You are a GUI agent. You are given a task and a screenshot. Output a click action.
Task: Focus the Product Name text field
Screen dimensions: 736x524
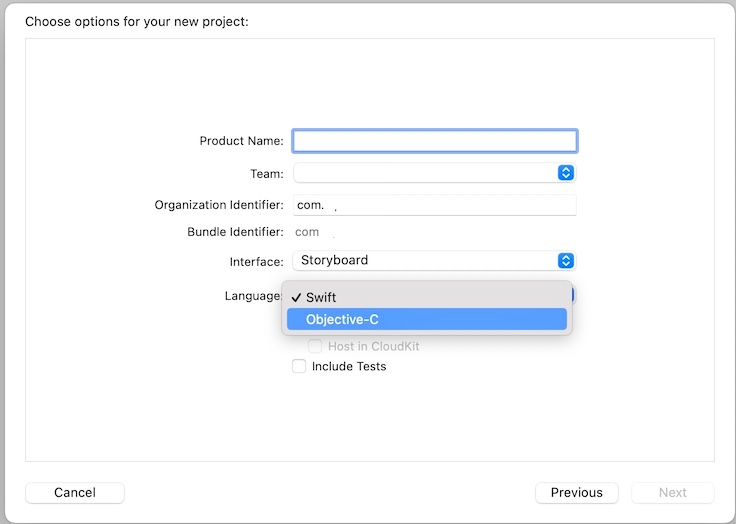coord(434,141)
